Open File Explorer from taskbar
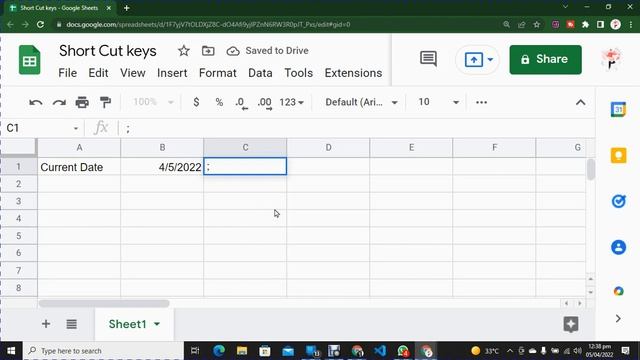This screenshot has height=360, width=640. [x=242, y=351]
